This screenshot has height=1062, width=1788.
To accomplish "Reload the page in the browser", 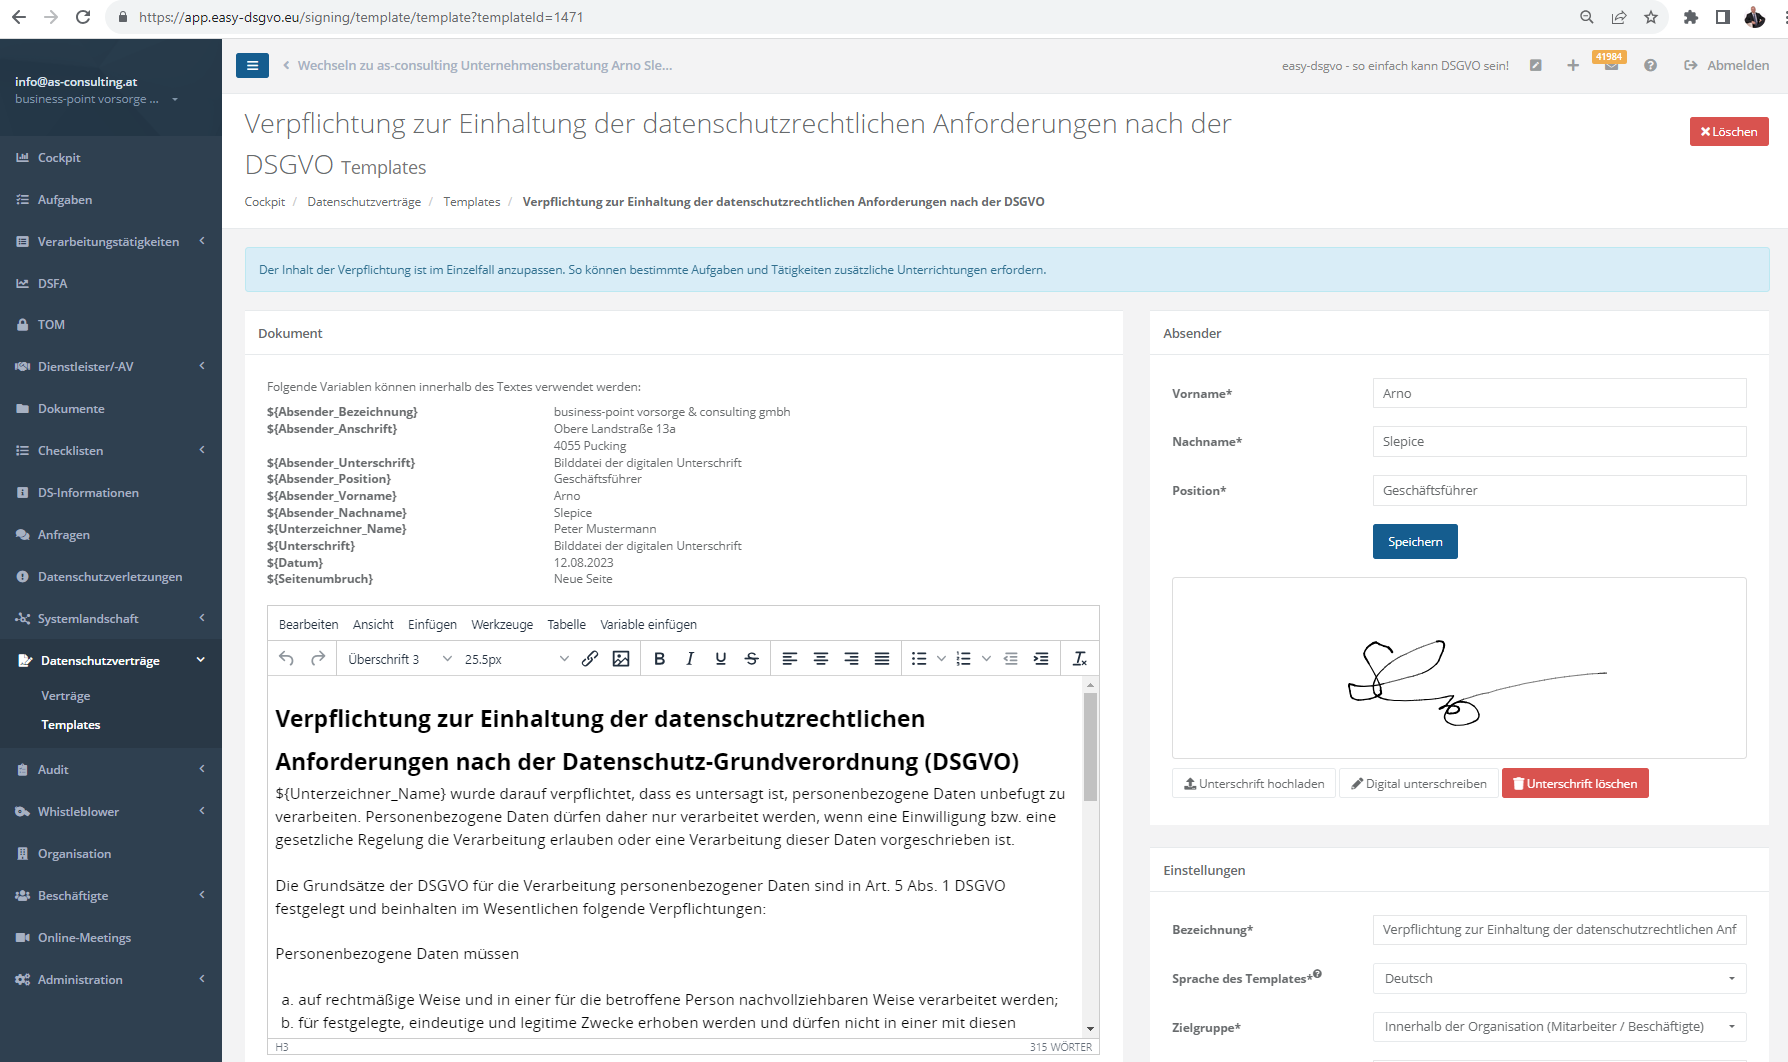I will (83, 17).
